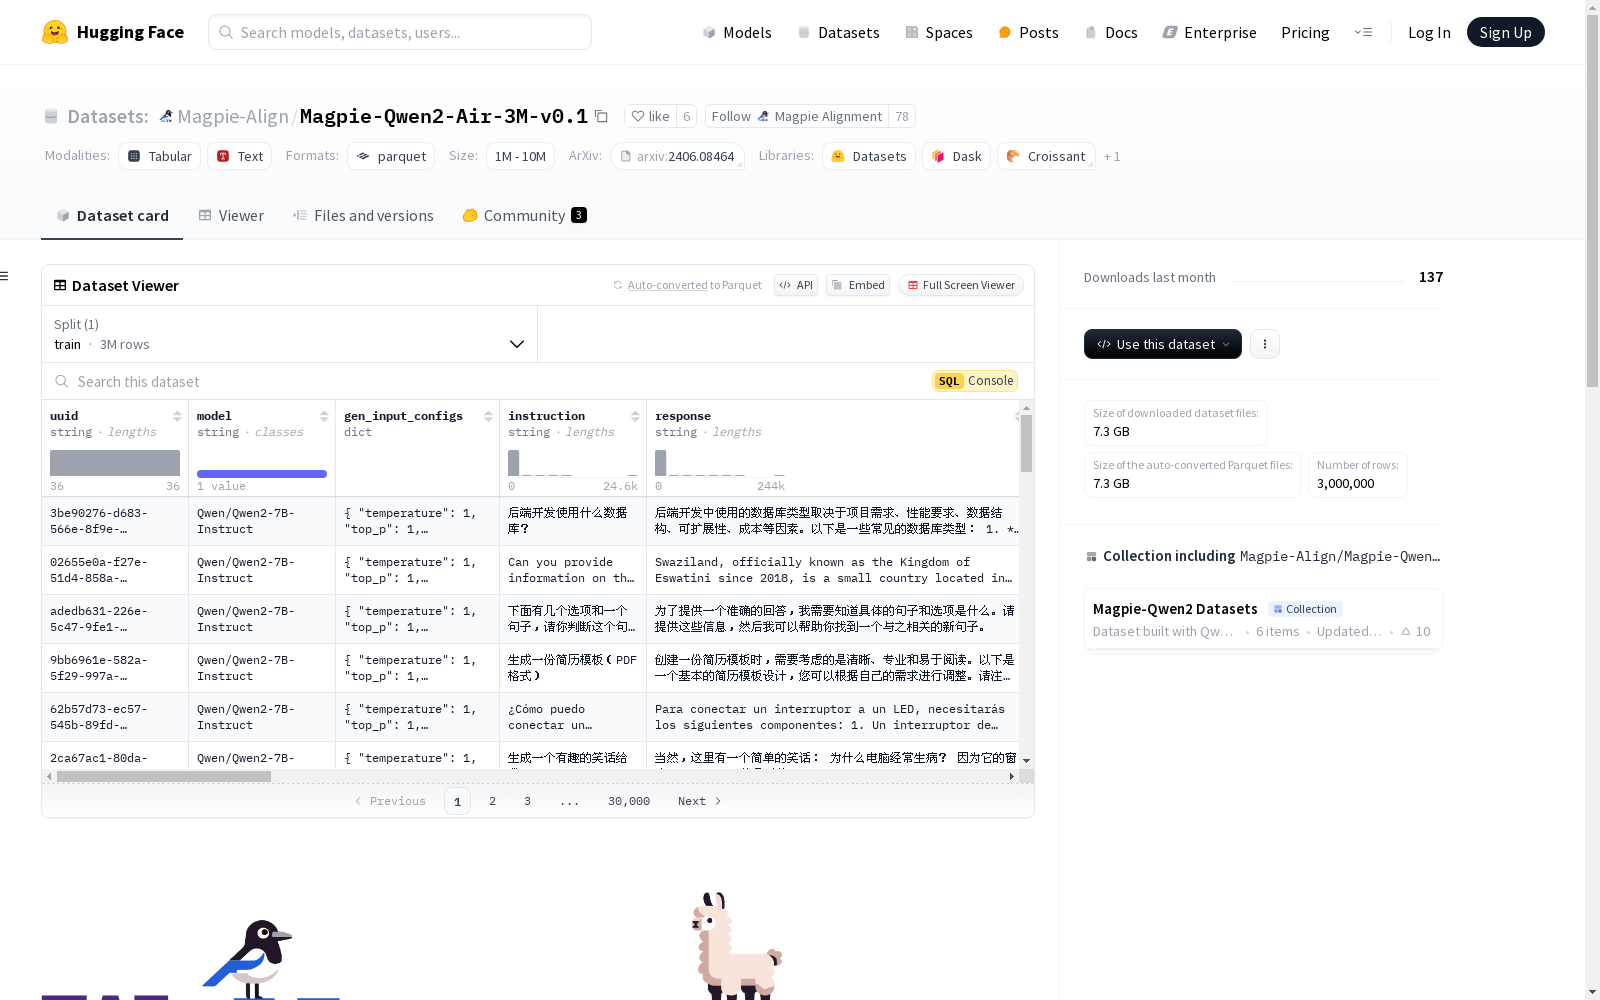Expand the Split train dropdown
This screenshot has height=1000, width=1600.
point(290,334)
